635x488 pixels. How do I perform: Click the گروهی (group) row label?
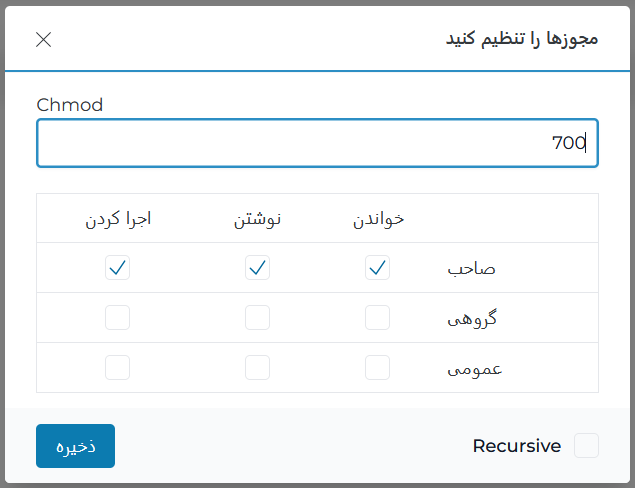point(472,319)
